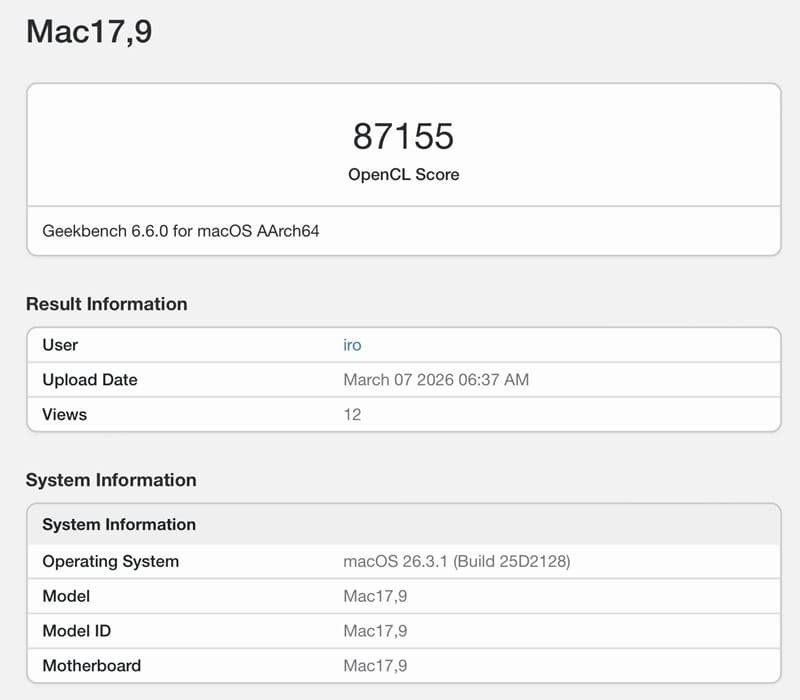Click the User row label

point(60,345)
